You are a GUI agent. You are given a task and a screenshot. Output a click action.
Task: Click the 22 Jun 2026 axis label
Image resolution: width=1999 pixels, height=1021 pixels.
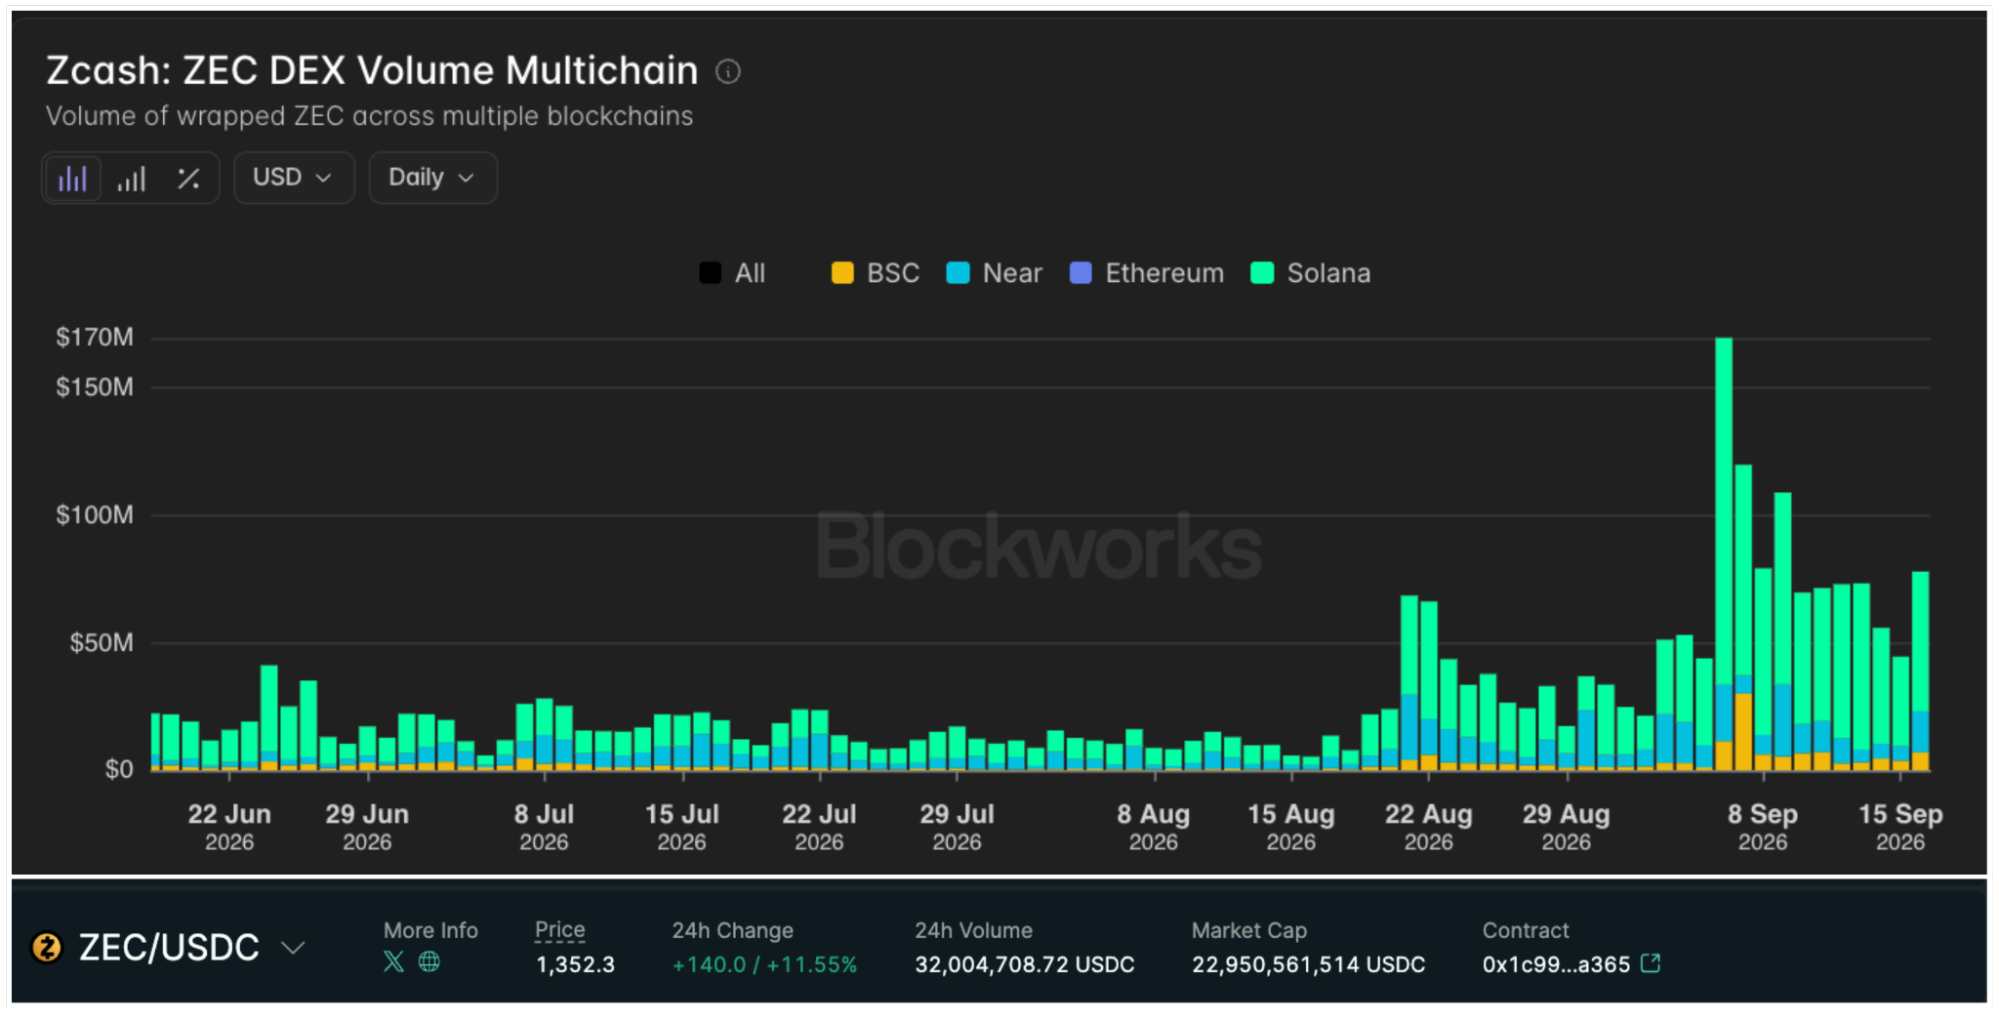(x=229, y=827)
